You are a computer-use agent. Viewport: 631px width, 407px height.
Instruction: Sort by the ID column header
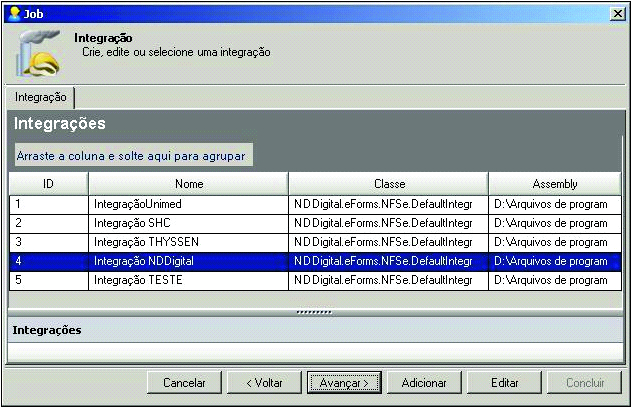[48, 184]
